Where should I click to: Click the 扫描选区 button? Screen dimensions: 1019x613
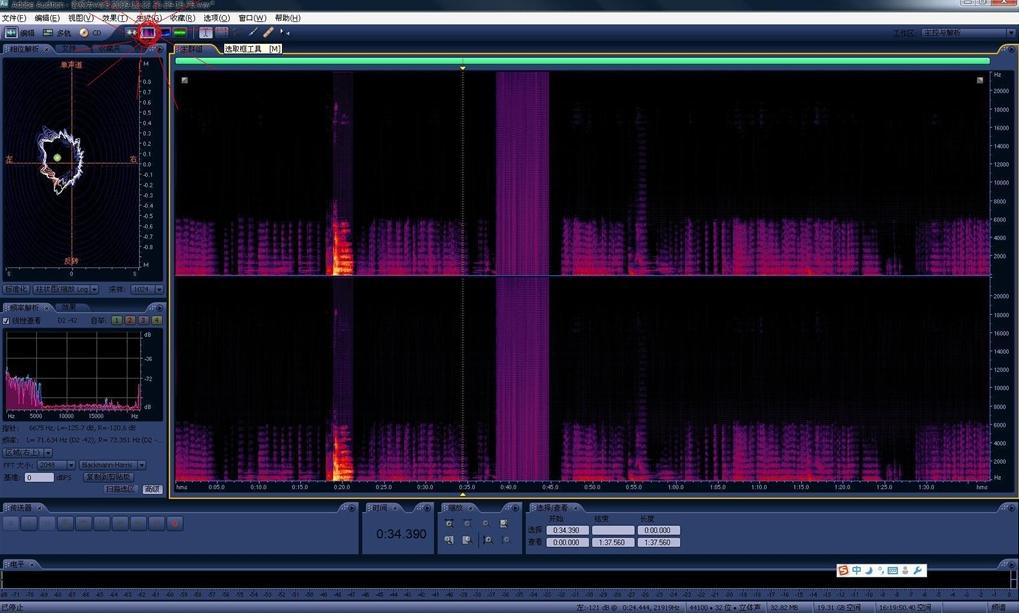120,488
